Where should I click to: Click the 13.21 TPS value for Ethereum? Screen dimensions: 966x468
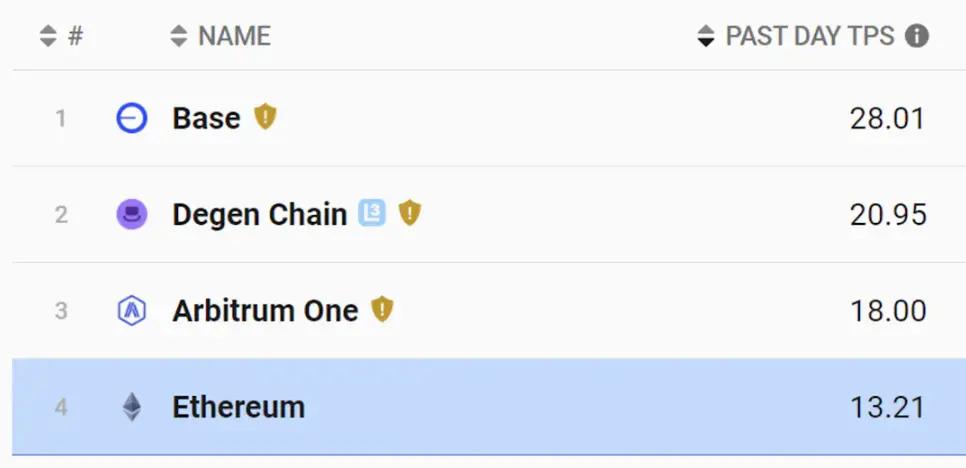(x=887, y=407)
